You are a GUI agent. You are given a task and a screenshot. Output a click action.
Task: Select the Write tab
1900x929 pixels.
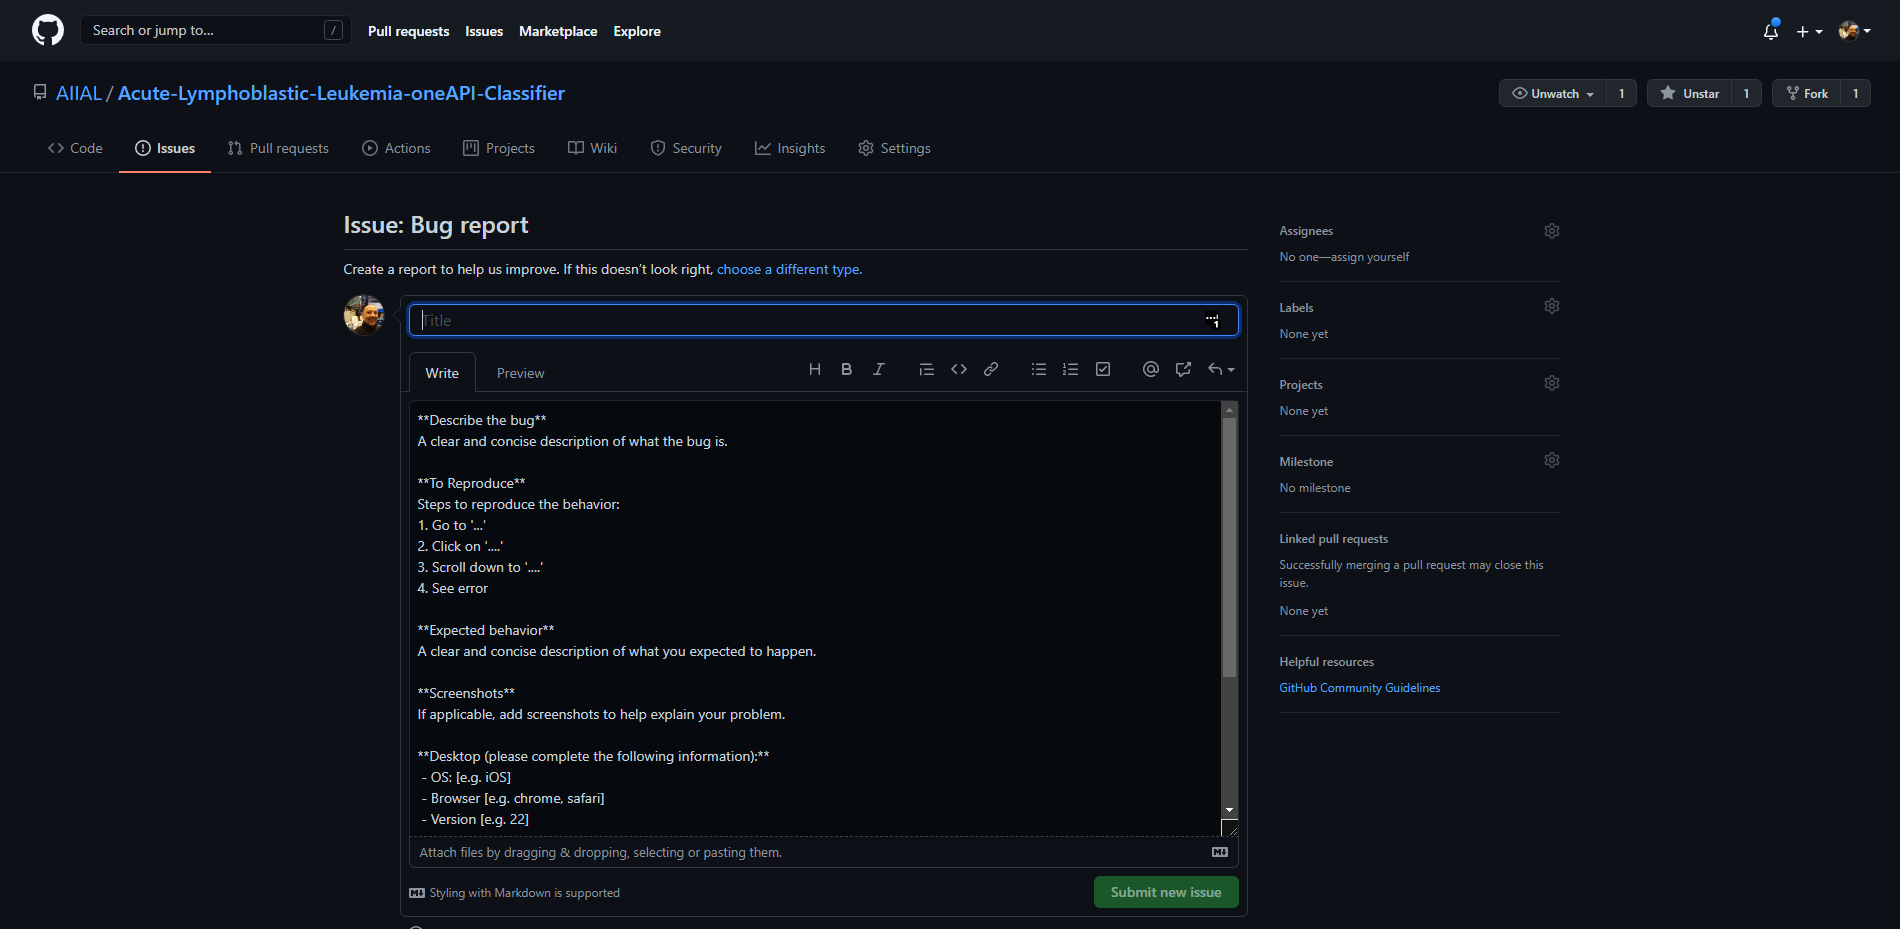point(442,373)
